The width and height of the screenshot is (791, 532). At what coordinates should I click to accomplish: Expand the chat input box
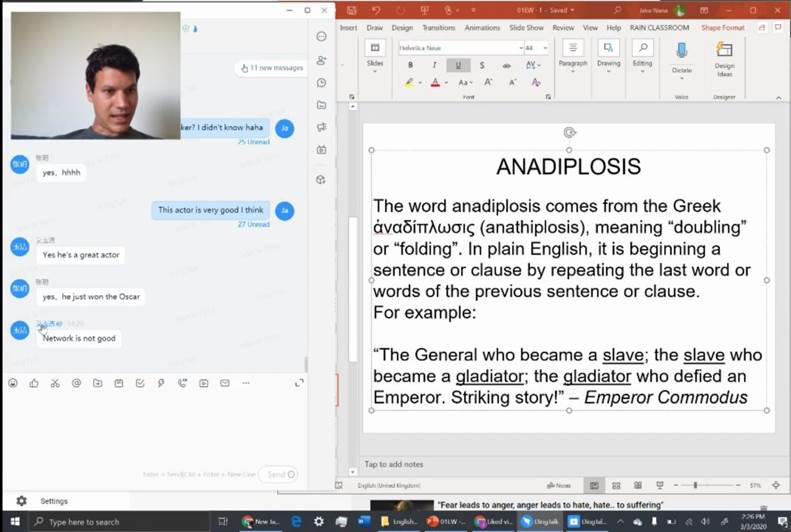click(299, 383)
